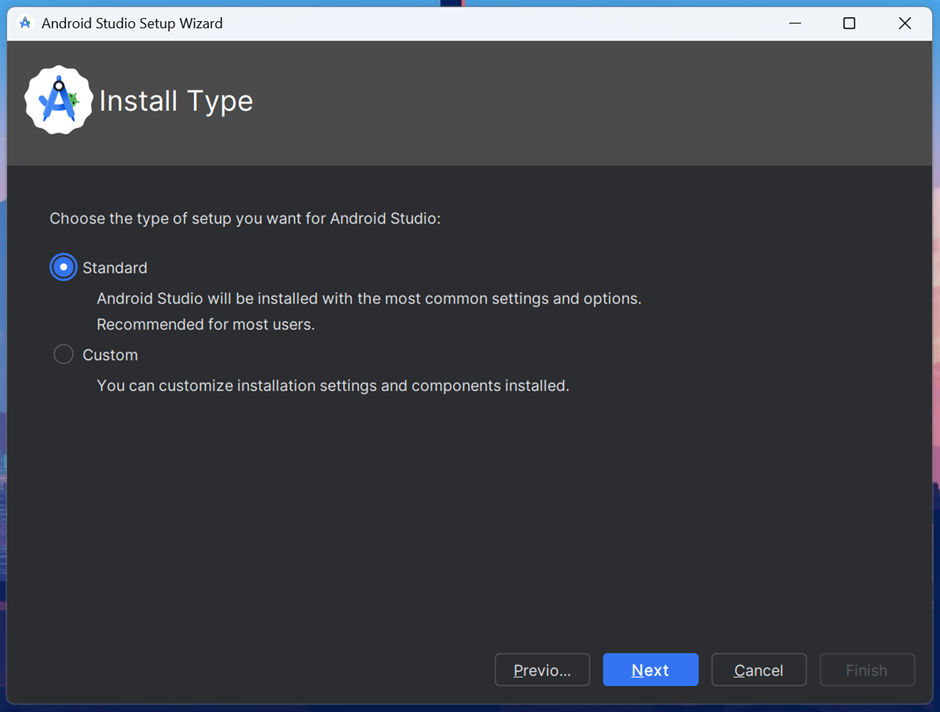Click the 'Custom' option label
Viewport: 940px width, 712px height.
(x=110, y=355)
